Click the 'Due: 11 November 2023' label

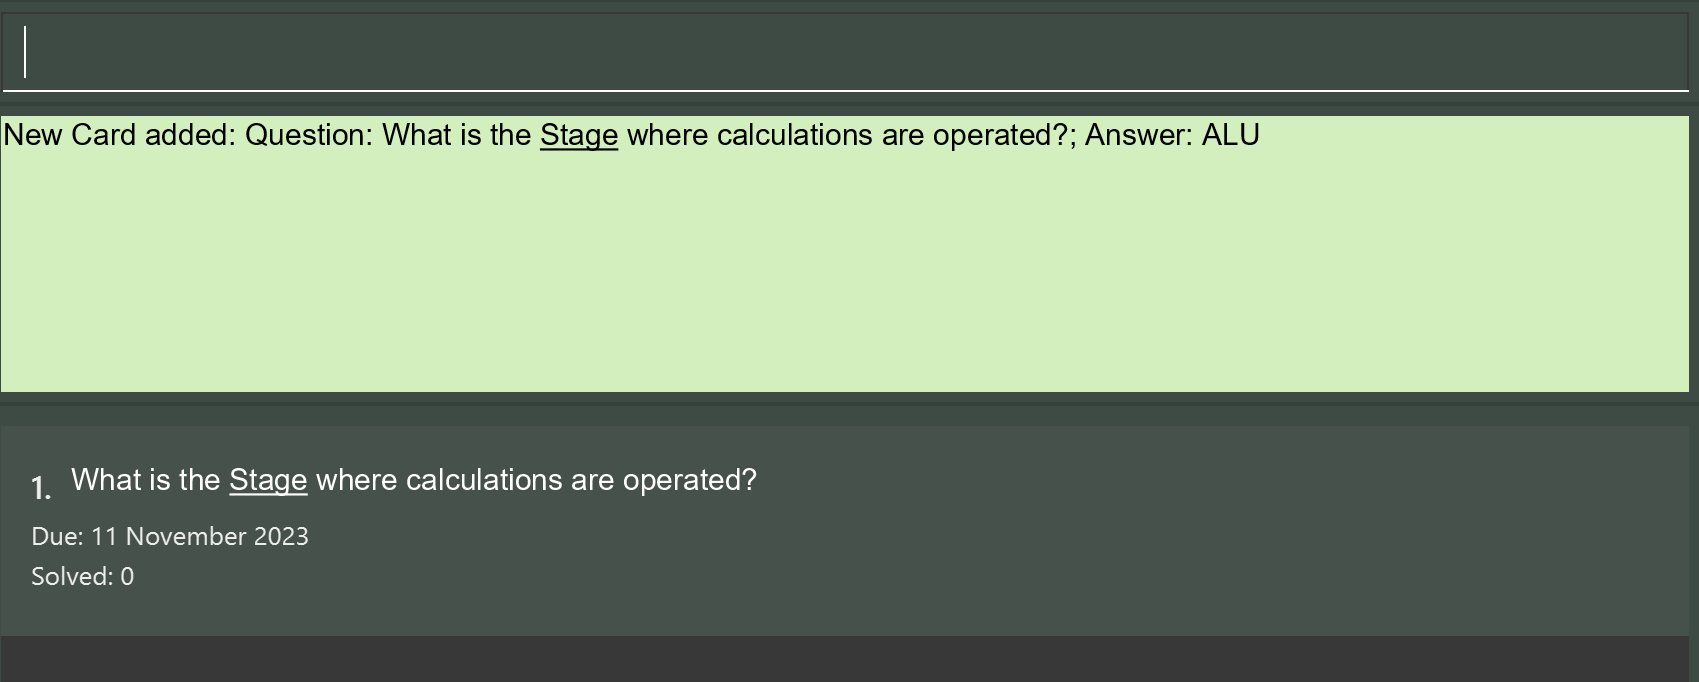pos(170,537)
